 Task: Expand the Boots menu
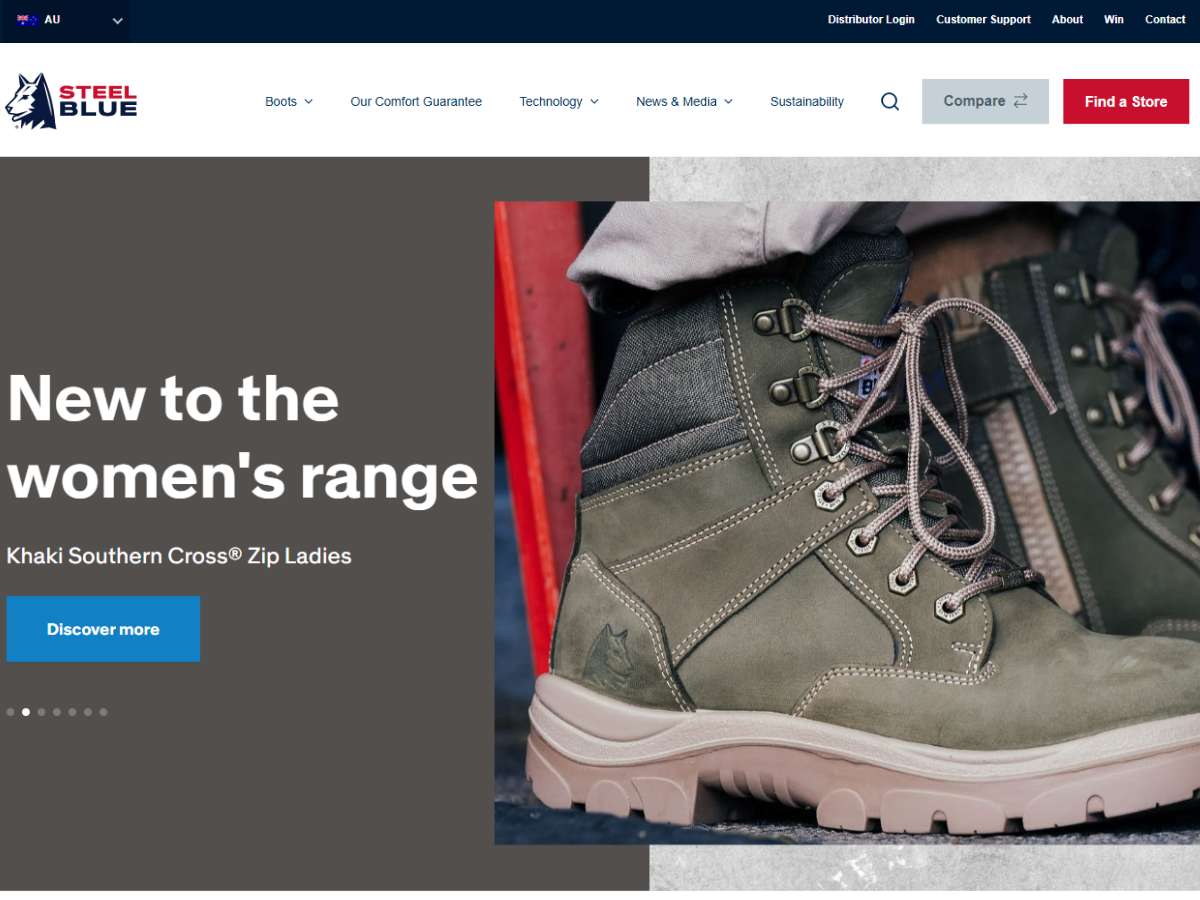pyautogui.click(x=289, y=101)
